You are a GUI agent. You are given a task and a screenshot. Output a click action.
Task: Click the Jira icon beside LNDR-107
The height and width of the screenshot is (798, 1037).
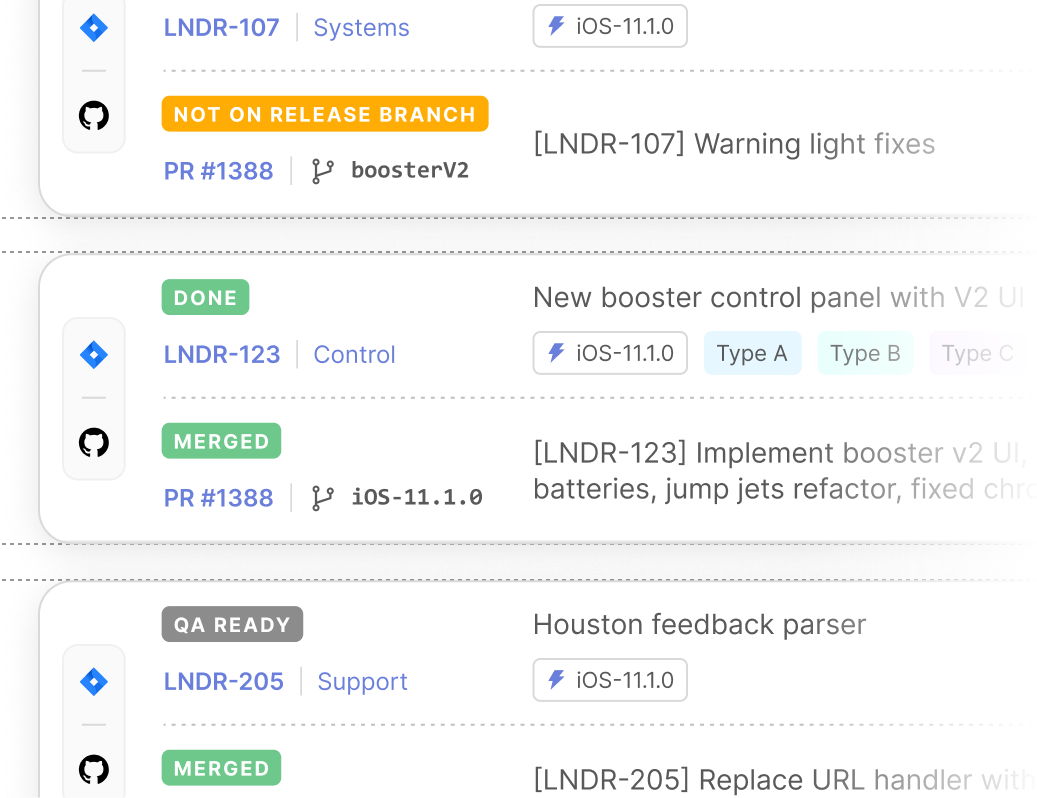(94, 28)
